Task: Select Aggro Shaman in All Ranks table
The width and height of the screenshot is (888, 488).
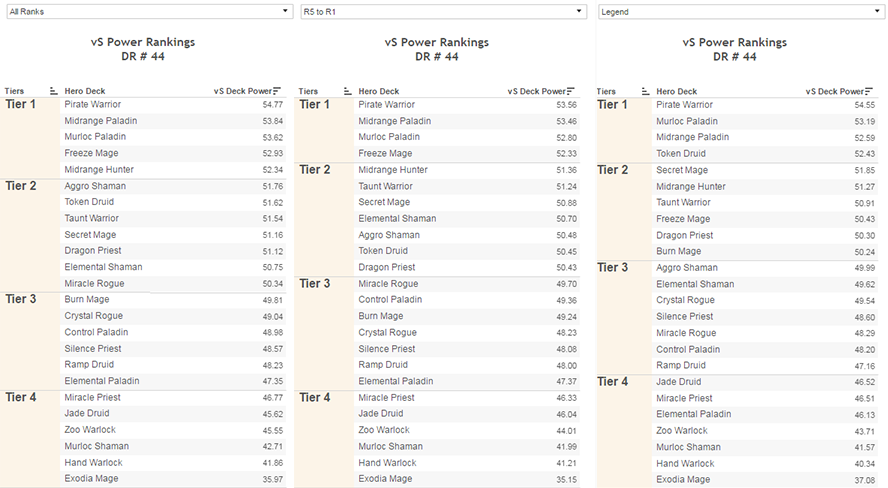Action: [x=95, y=186]
